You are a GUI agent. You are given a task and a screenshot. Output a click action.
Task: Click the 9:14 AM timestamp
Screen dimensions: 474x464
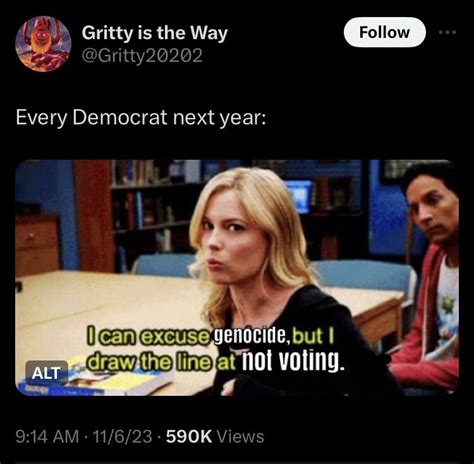tap(47, 436)
